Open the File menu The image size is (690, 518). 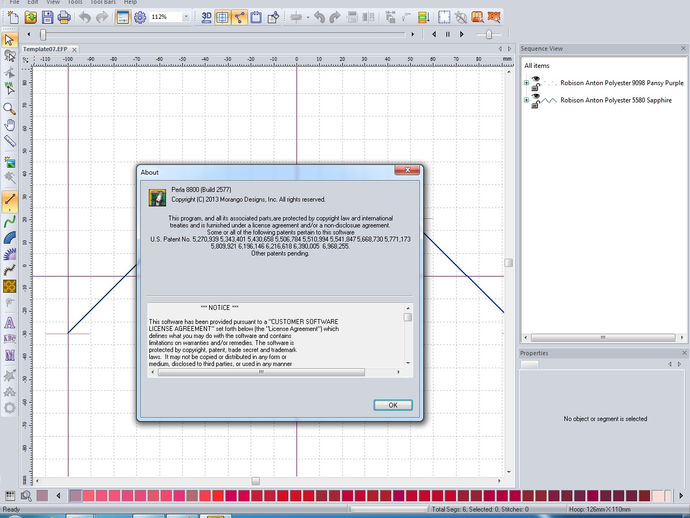[x=14, y=2]
